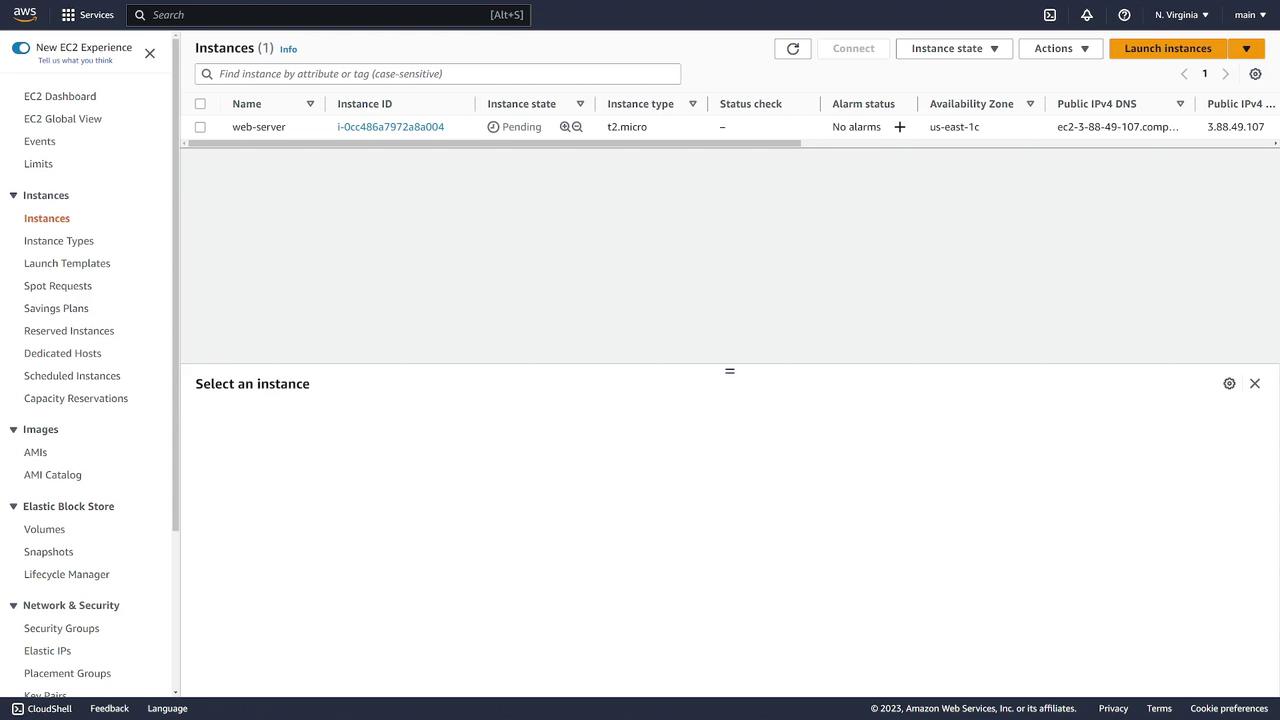1280x720 pixels.
Task: Click Tell us what you think link
Action: click(75, 61)
